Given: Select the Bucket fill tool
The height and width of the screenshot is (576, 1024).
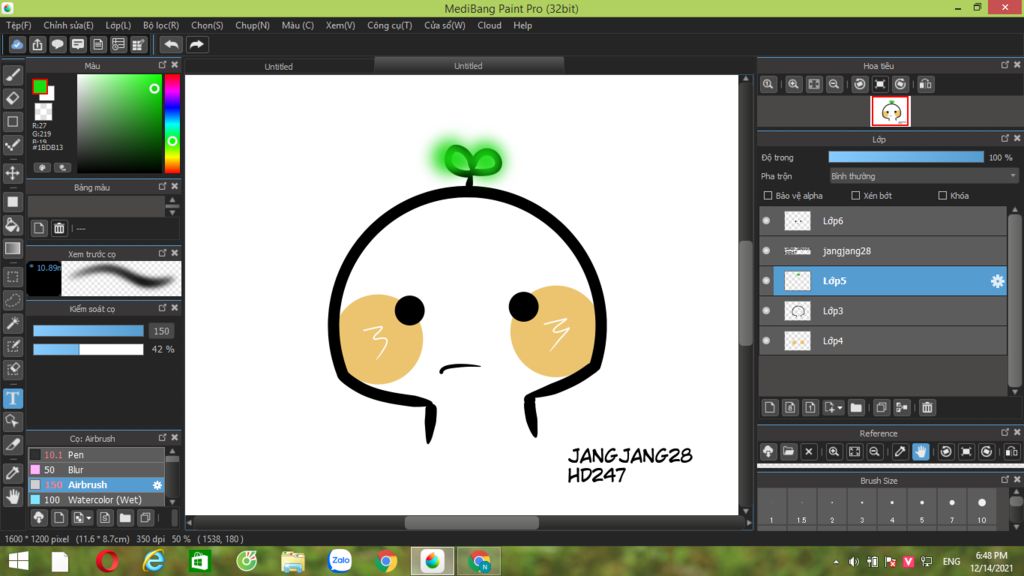Looking at the screenshot, I should (x=13, y=225).
